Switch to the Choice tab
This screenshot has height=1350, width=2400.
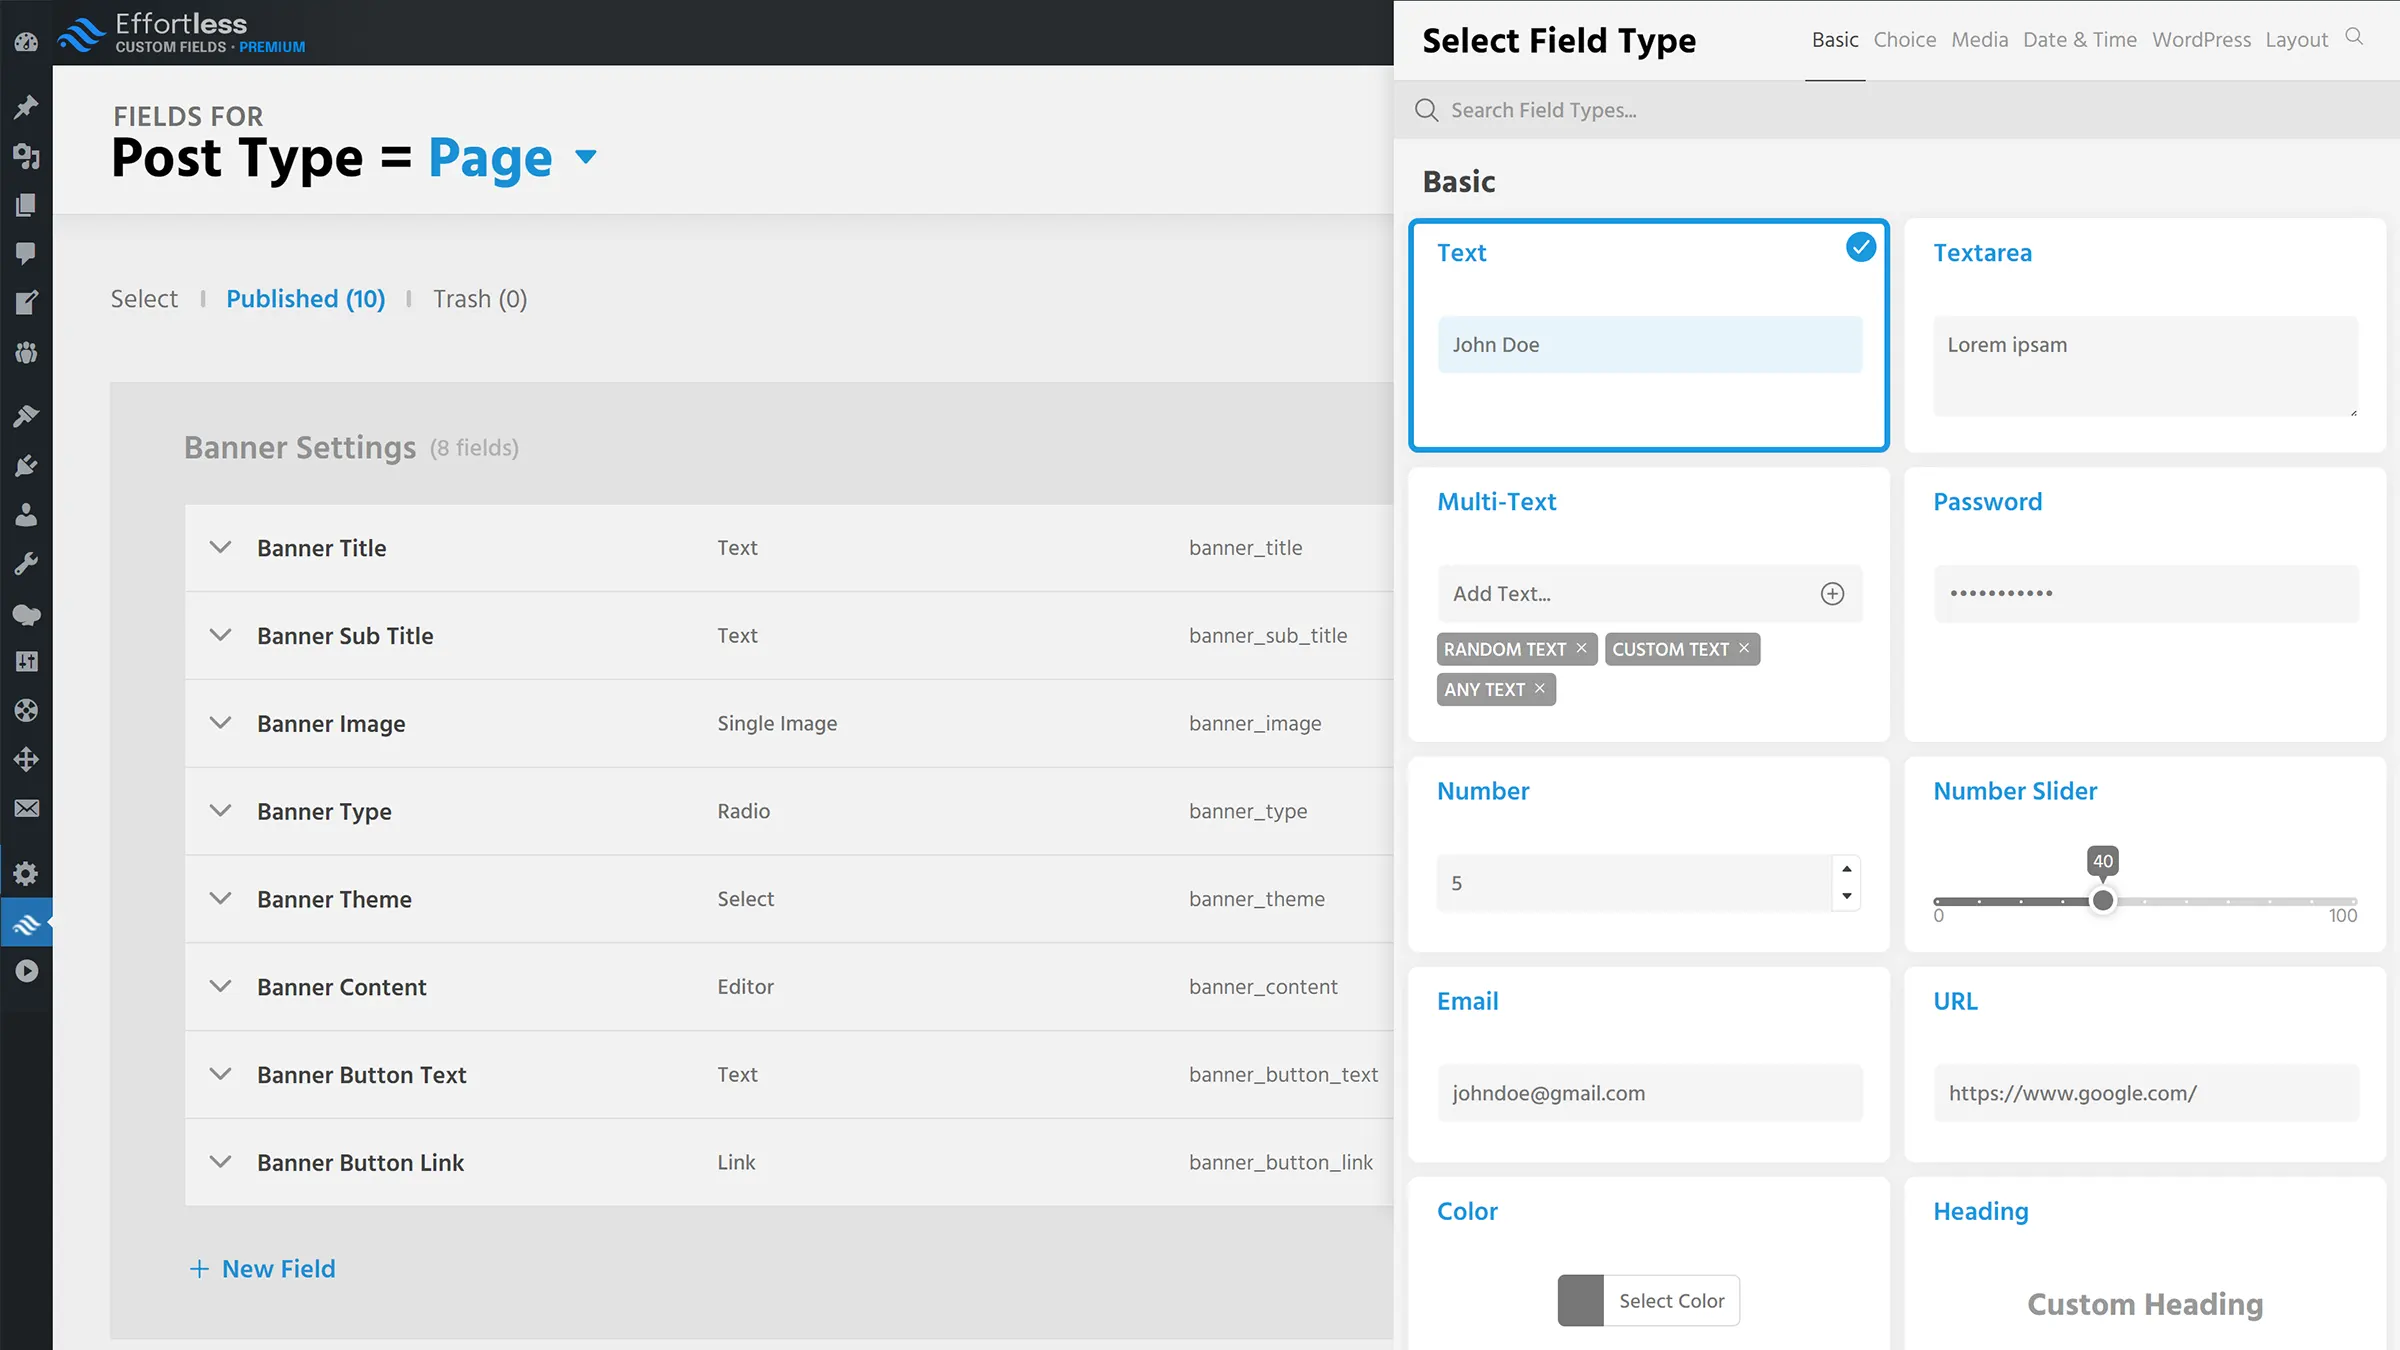pos(1904,39)
